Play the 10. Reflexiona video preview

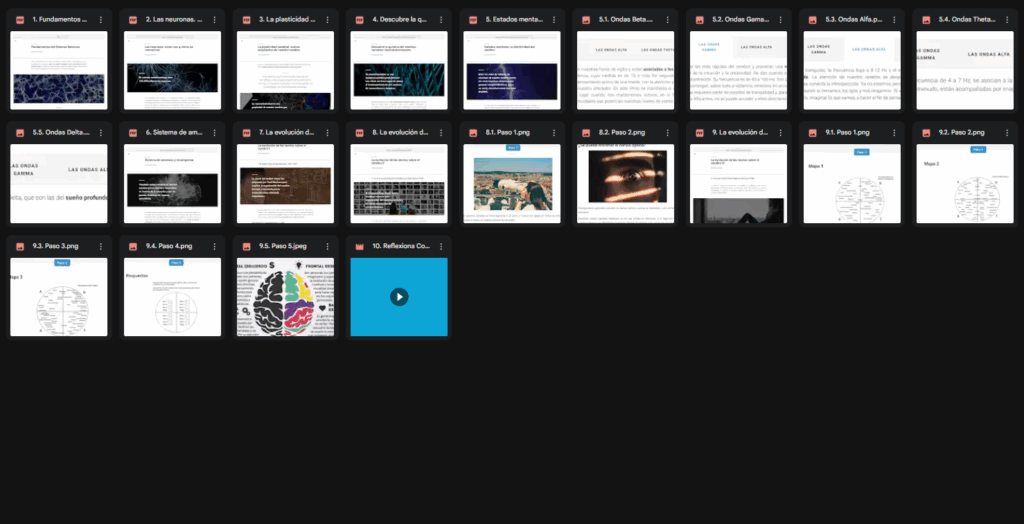(x=399, y=297)
